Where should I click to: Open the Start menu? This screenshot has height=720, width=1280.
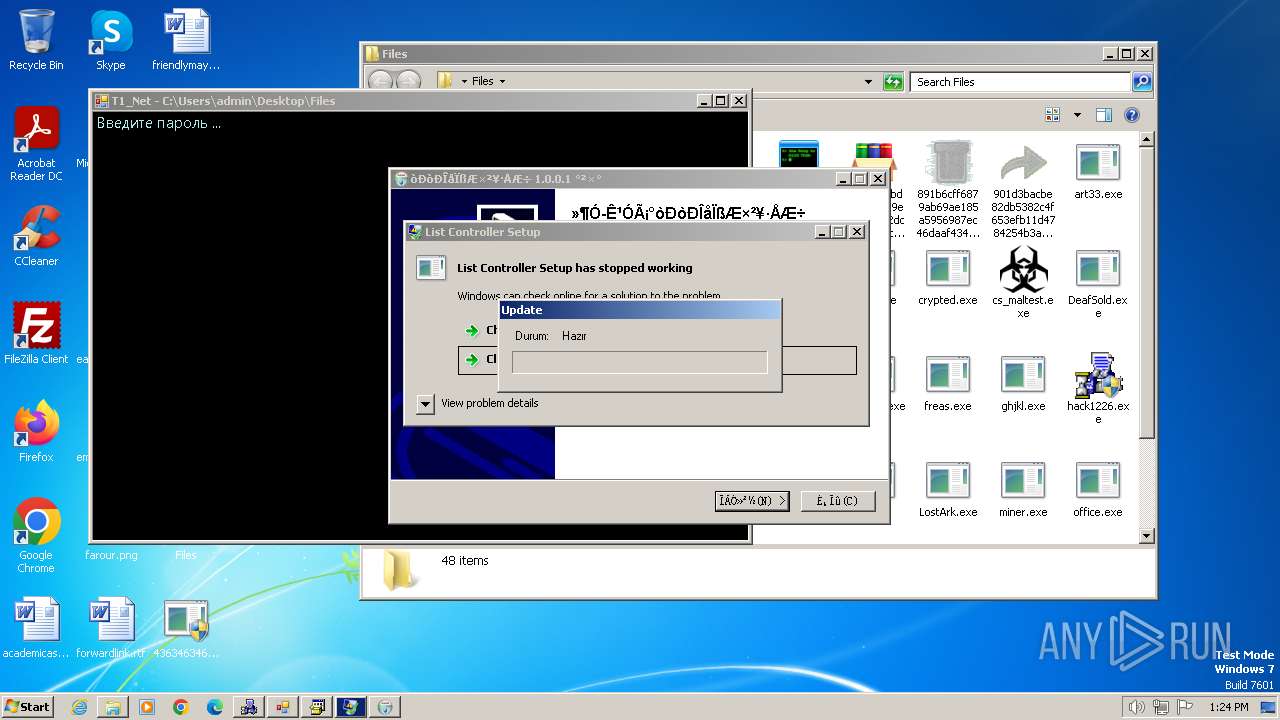tap(28, 706)
